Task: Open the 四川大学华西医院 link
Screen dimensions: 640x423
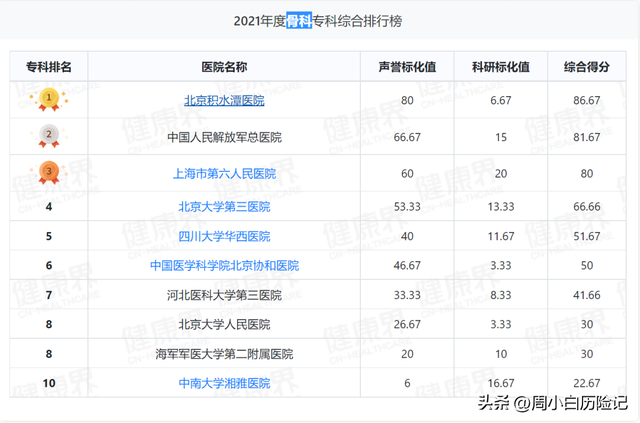Action: 224,236
